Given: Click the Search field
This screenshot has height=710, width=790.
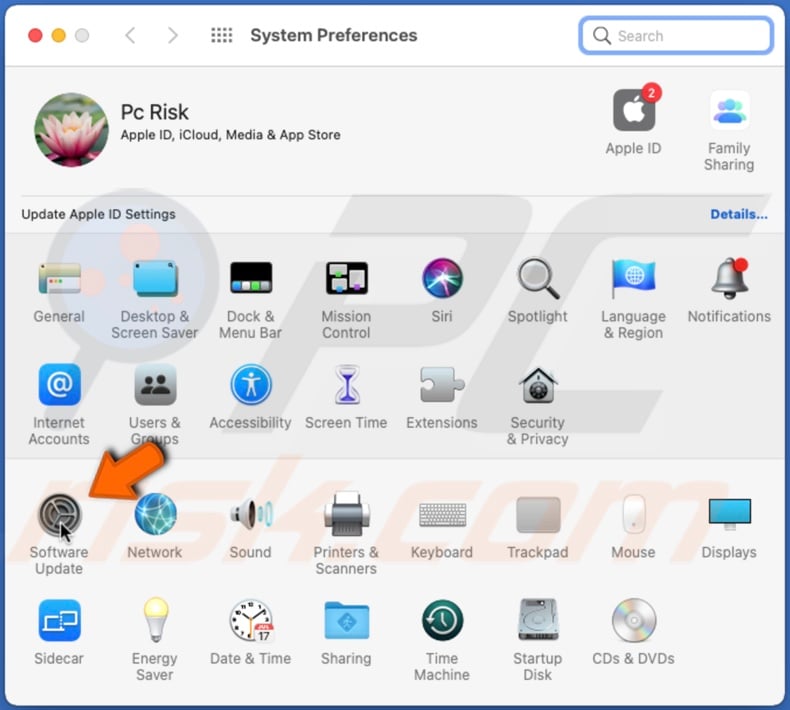Looking at the screenshot, I should click(676, 36).
